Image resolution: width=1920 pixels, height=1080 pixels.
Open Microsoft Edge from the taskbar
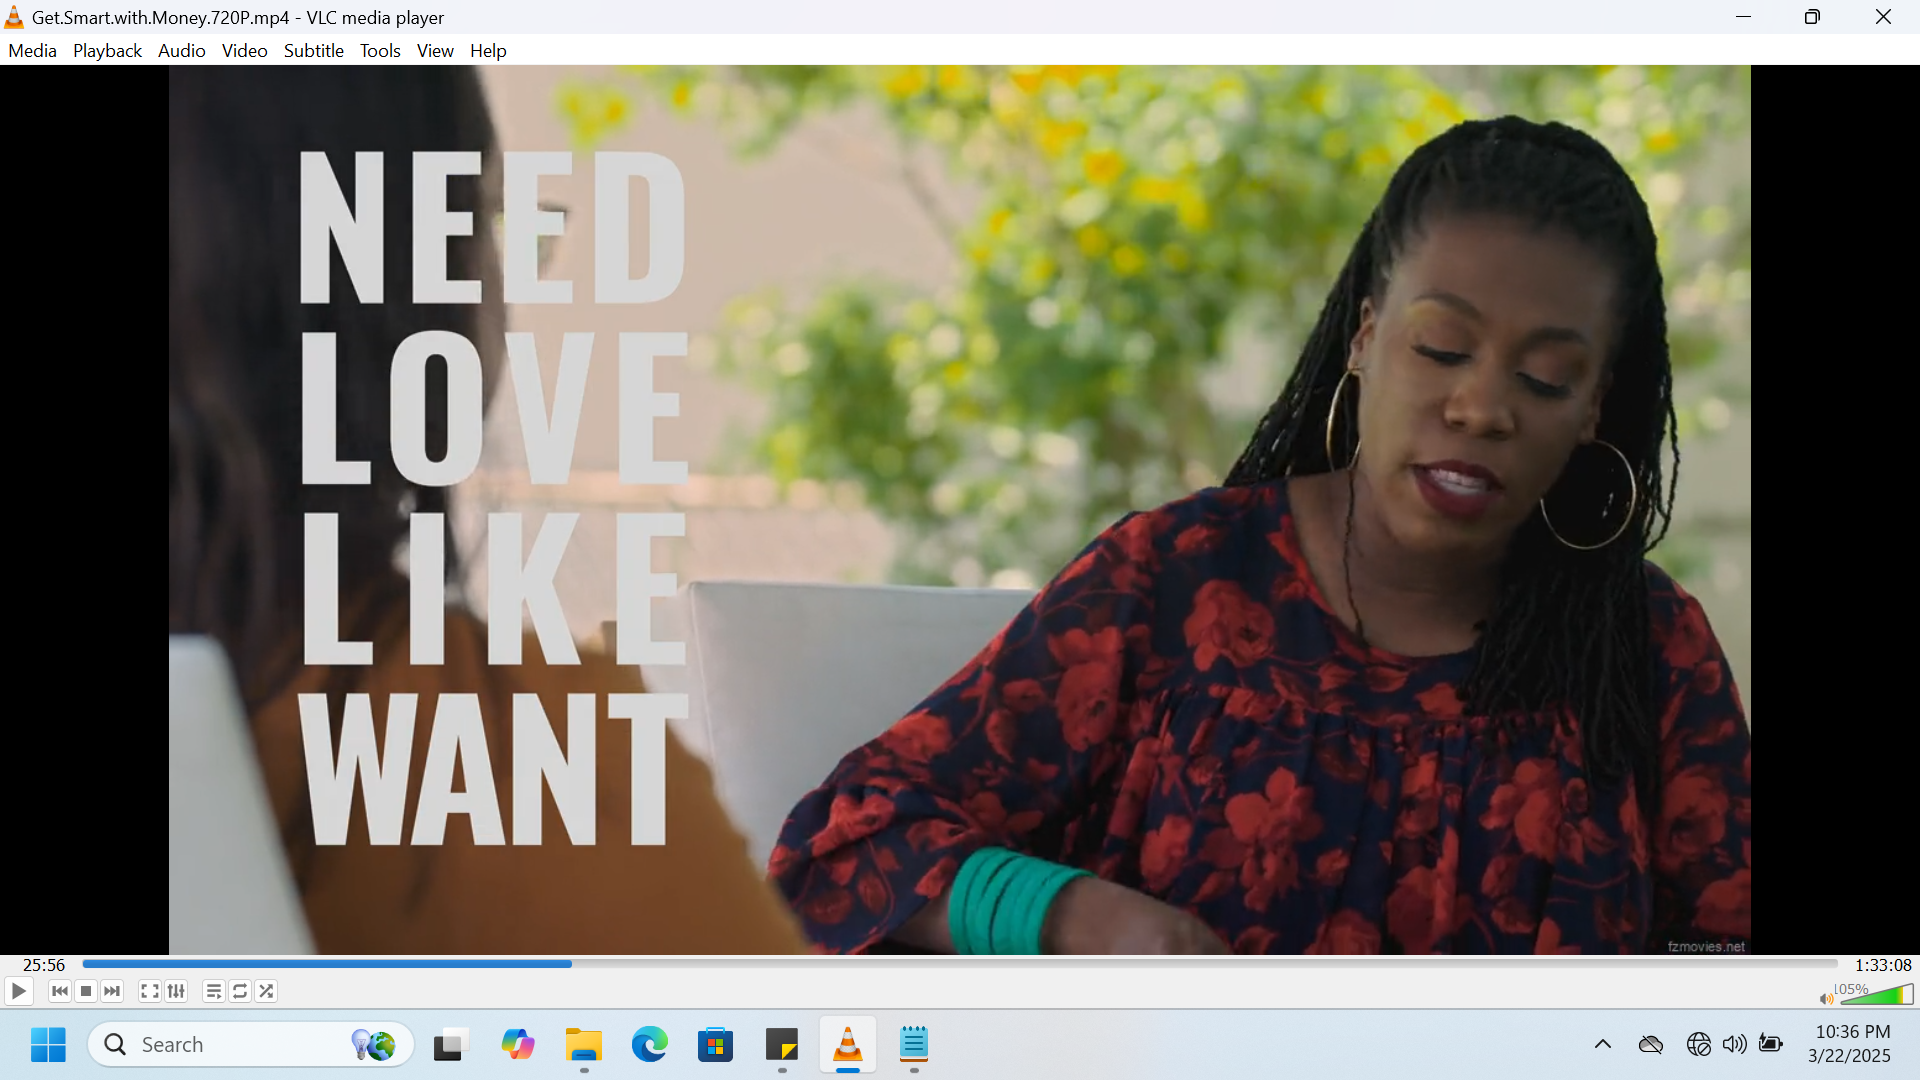tap(649, 1045)
